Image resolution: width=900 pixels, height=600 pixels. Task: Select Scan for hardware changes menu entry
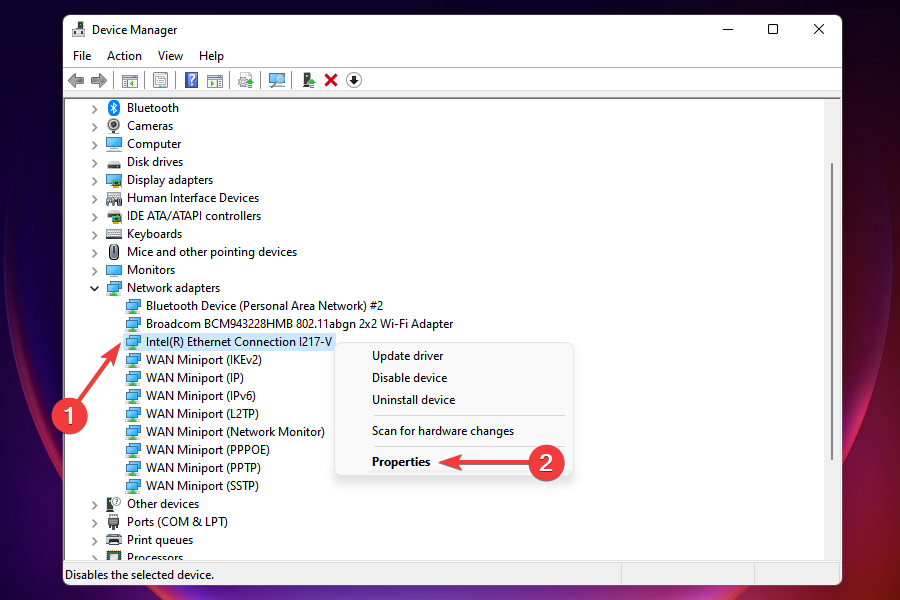(443, 431)
